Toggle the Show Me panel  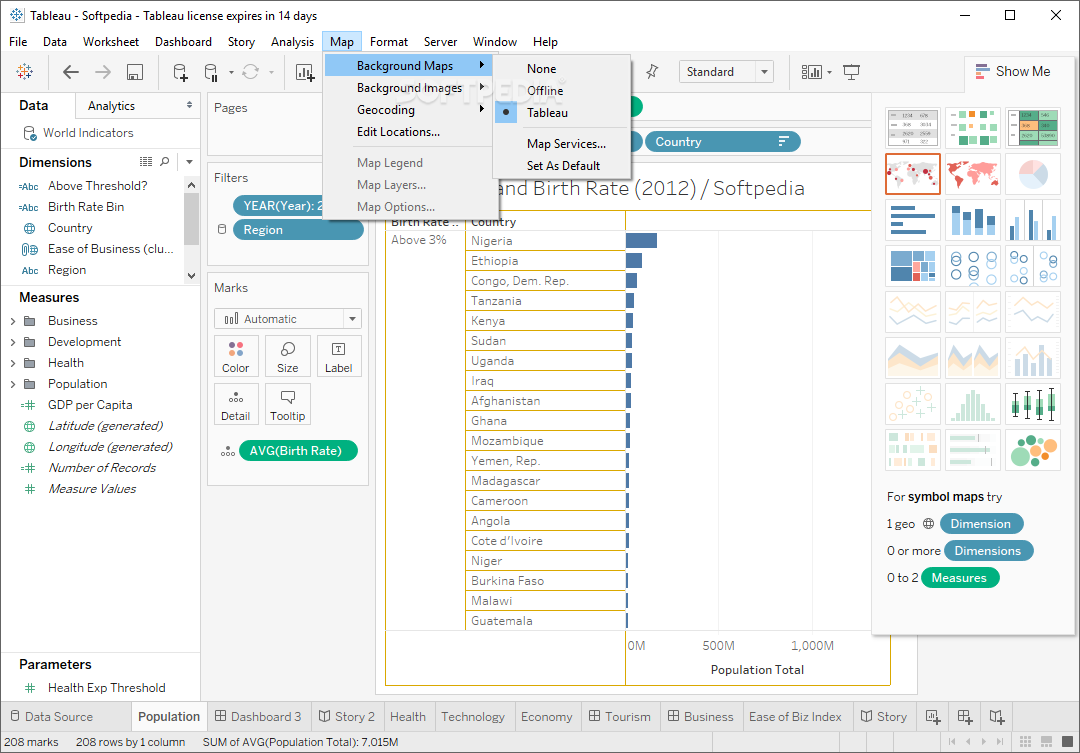click(x=1012, y=72)
